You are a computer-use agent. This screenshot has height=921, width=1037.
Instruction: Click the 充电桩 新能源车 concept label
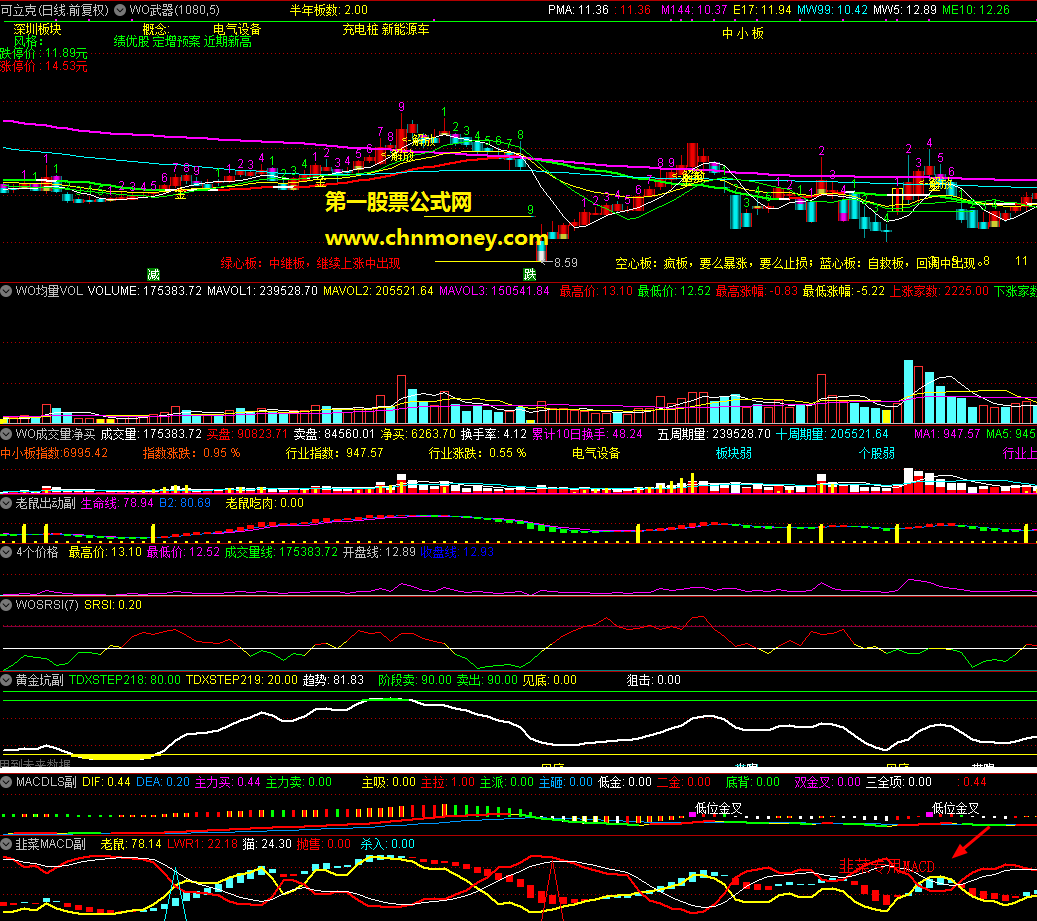tap(386, 30)
